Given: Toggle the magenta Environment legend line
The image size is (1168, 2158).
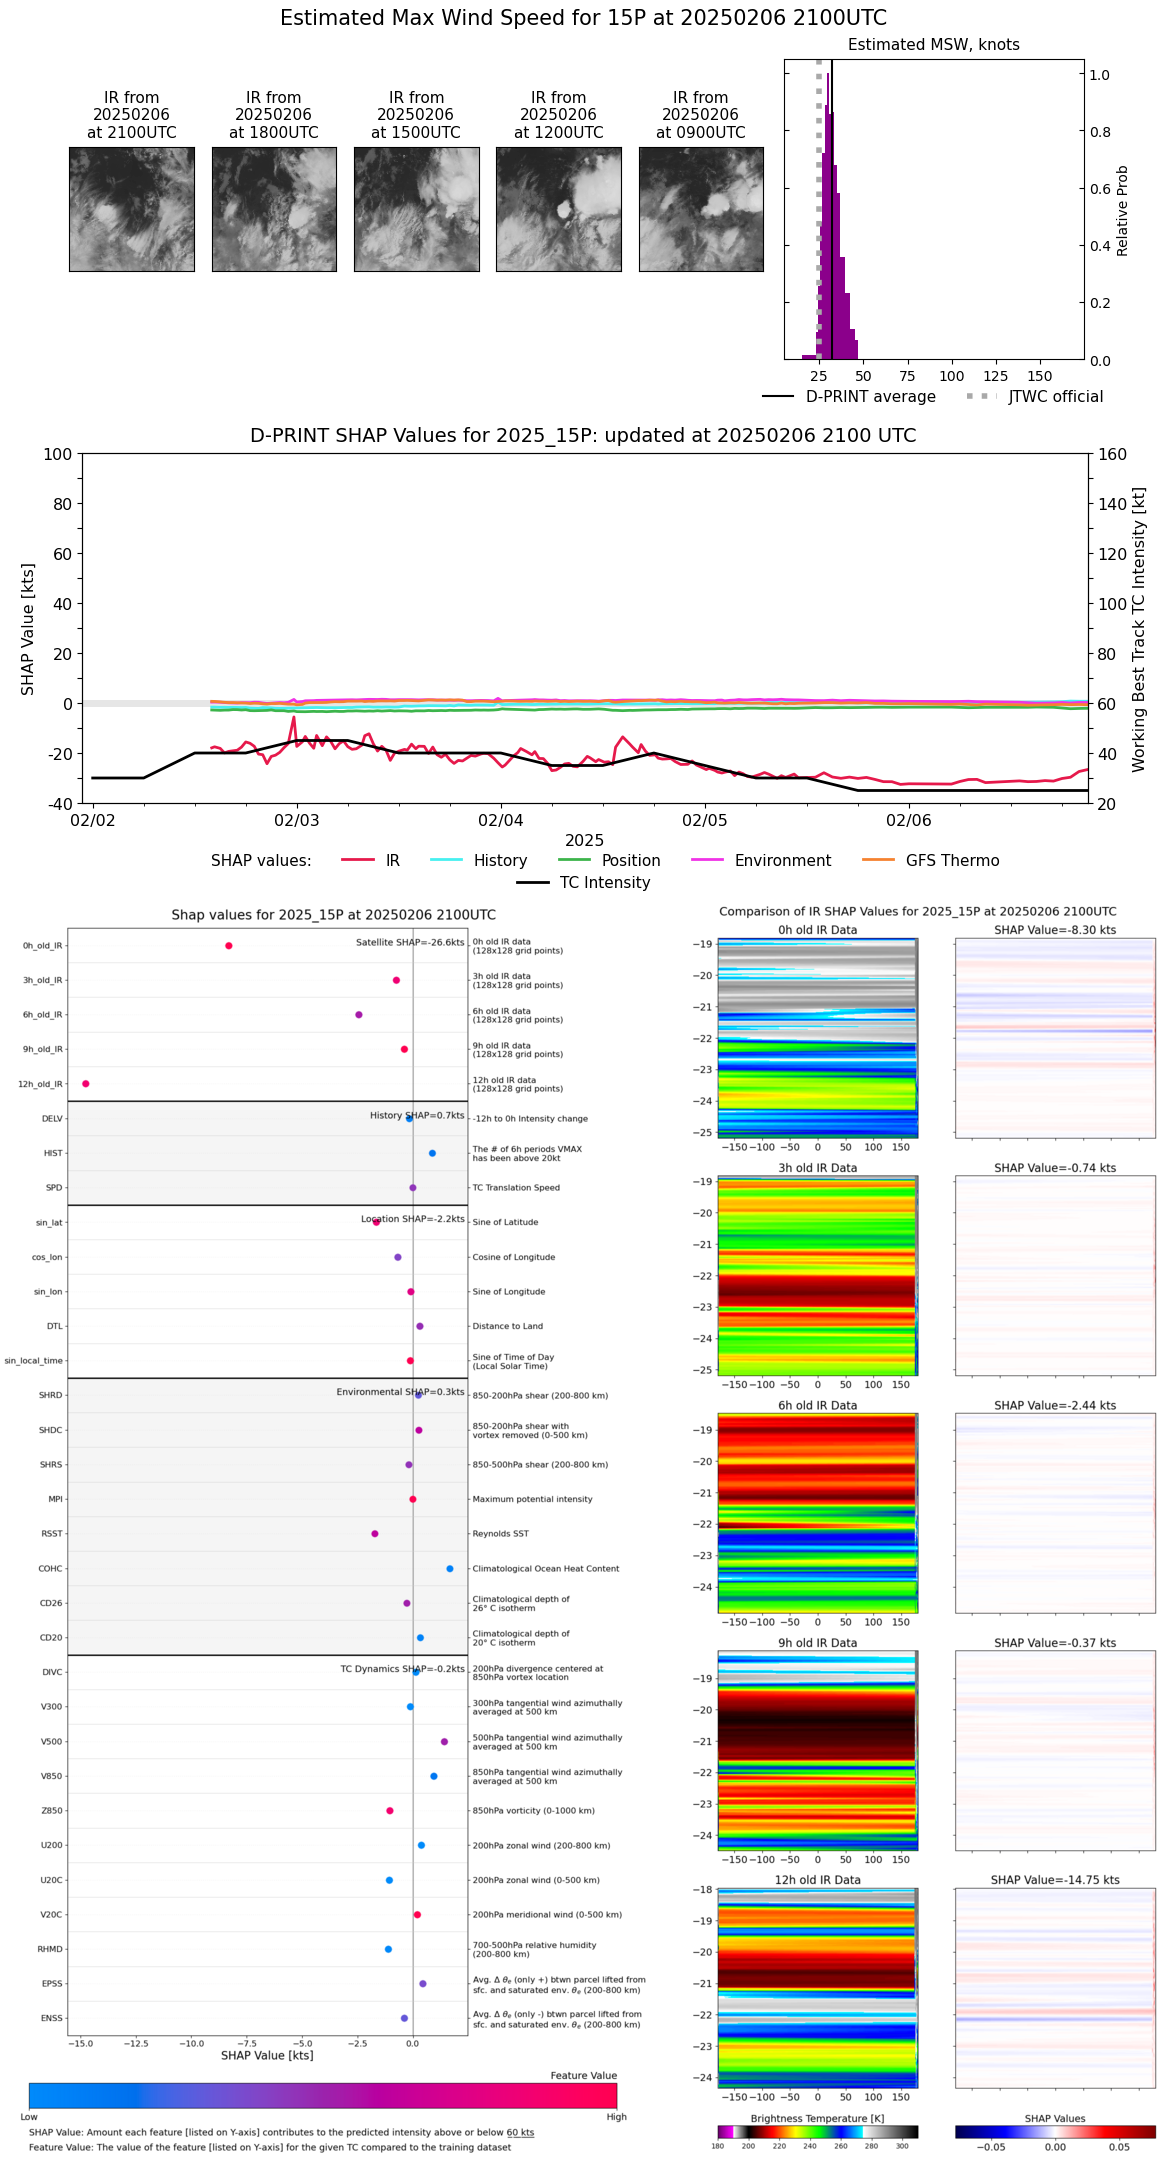Looking at the screenshot, I should (x=707, y=860).
